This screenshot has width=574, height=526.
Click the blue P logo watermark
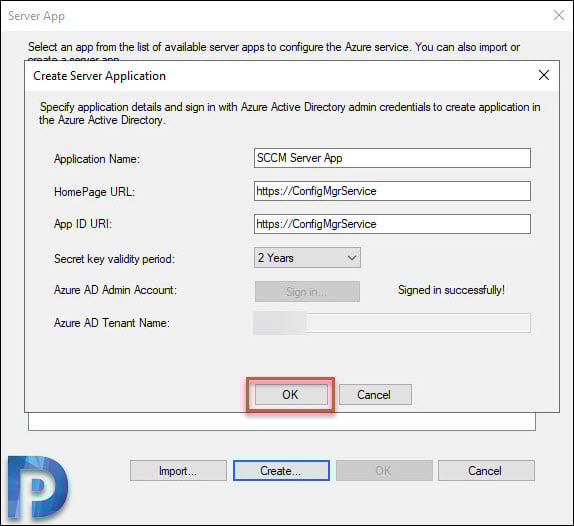(37, 487)
